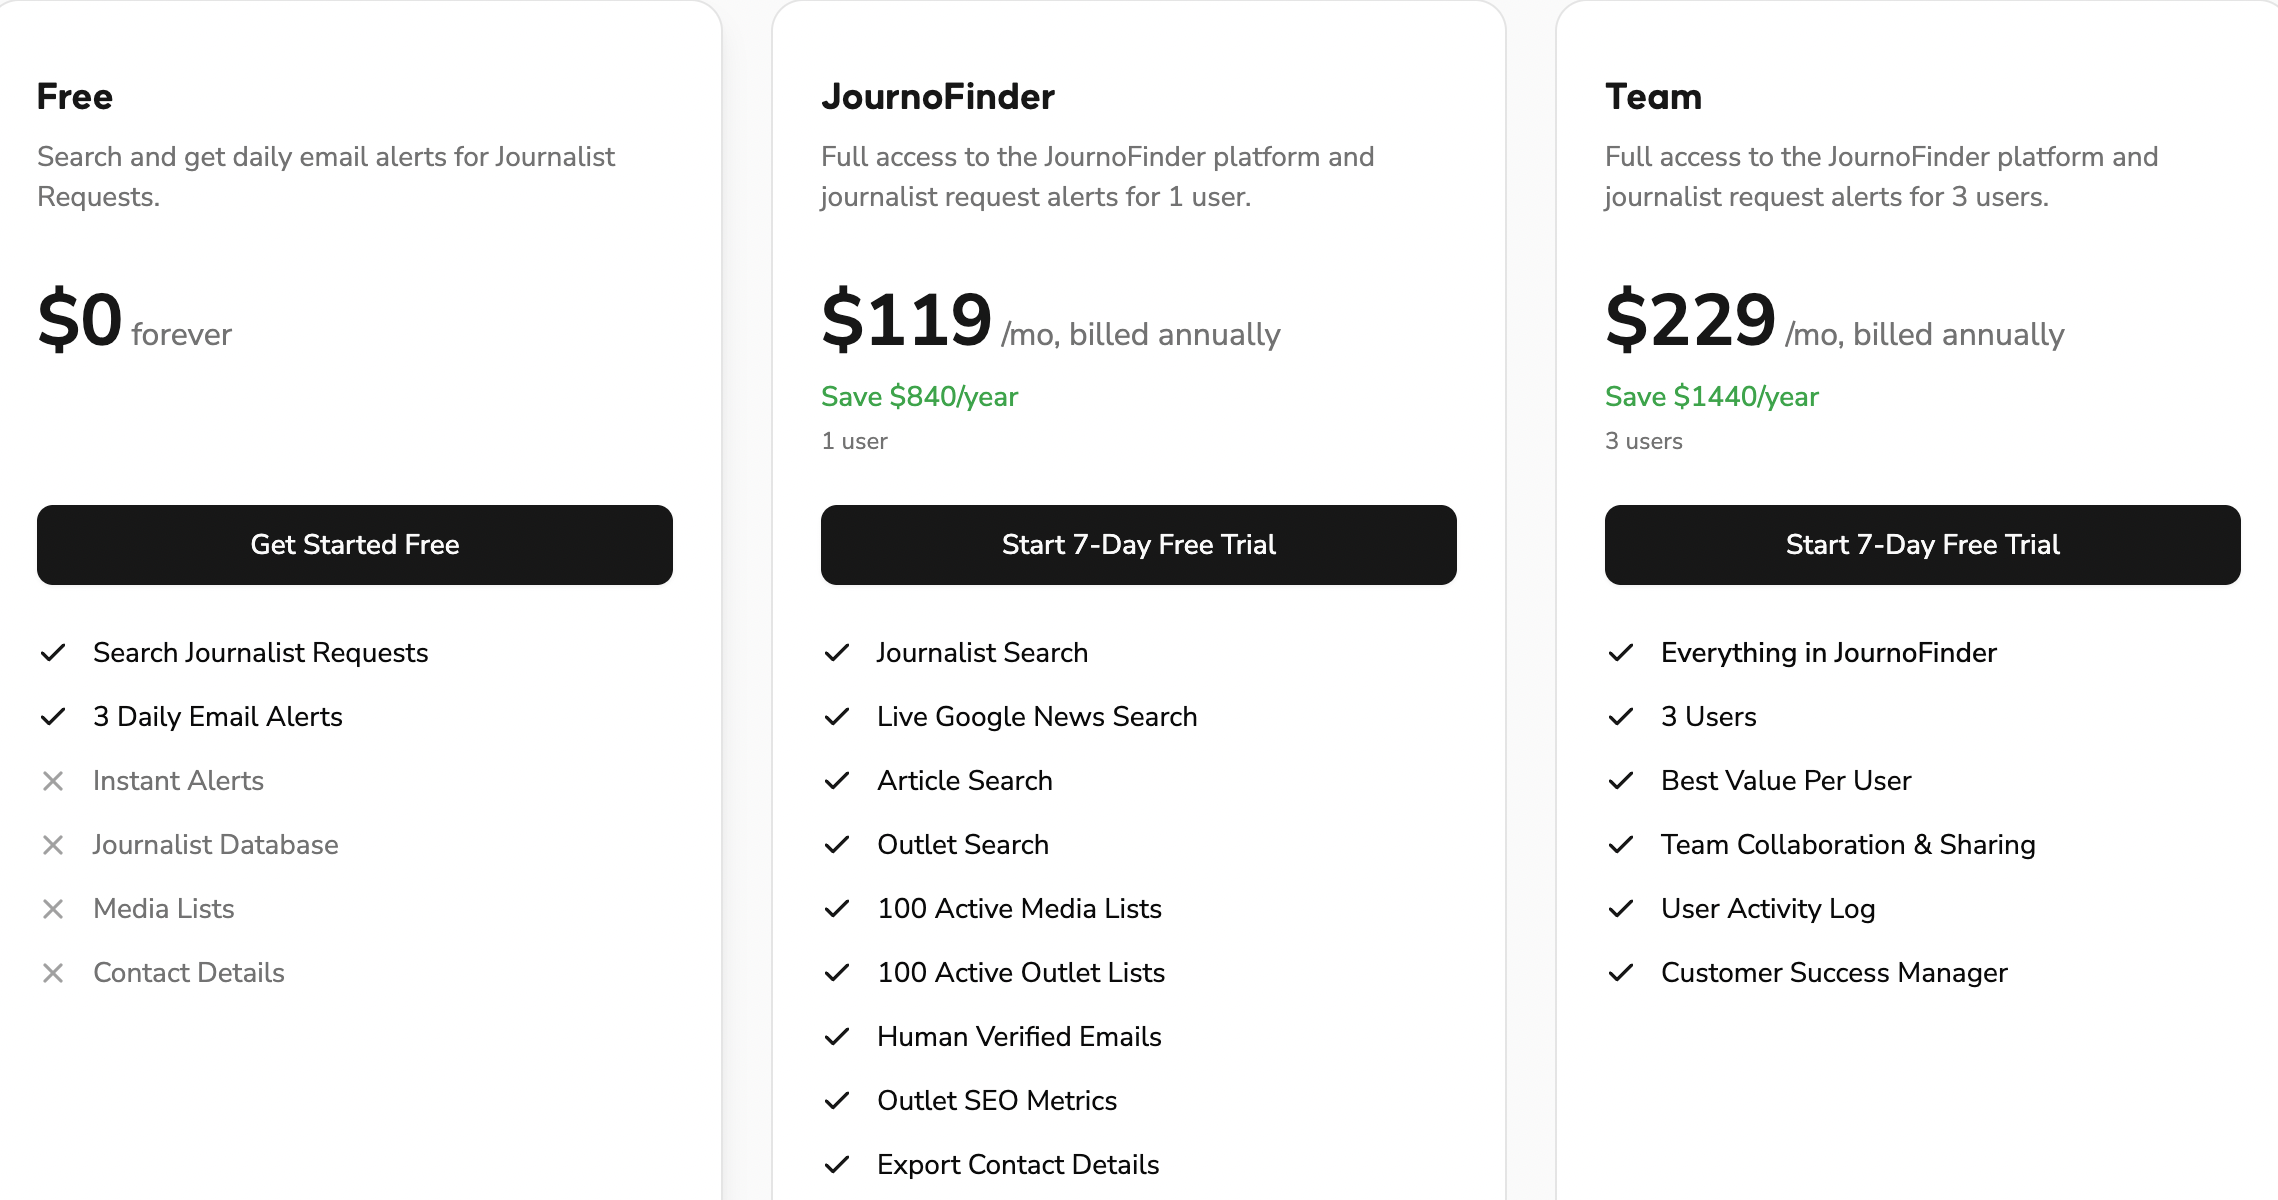Click checkmark beside Team Collaboration & Sharing
Viewport: 2278px width, 1200px height.
point(1621,845)
